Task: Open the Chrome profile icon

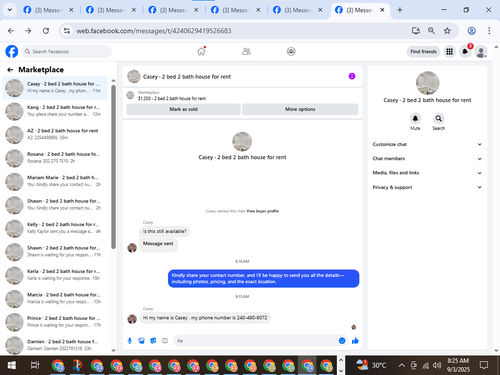Action: coord(471,31)
